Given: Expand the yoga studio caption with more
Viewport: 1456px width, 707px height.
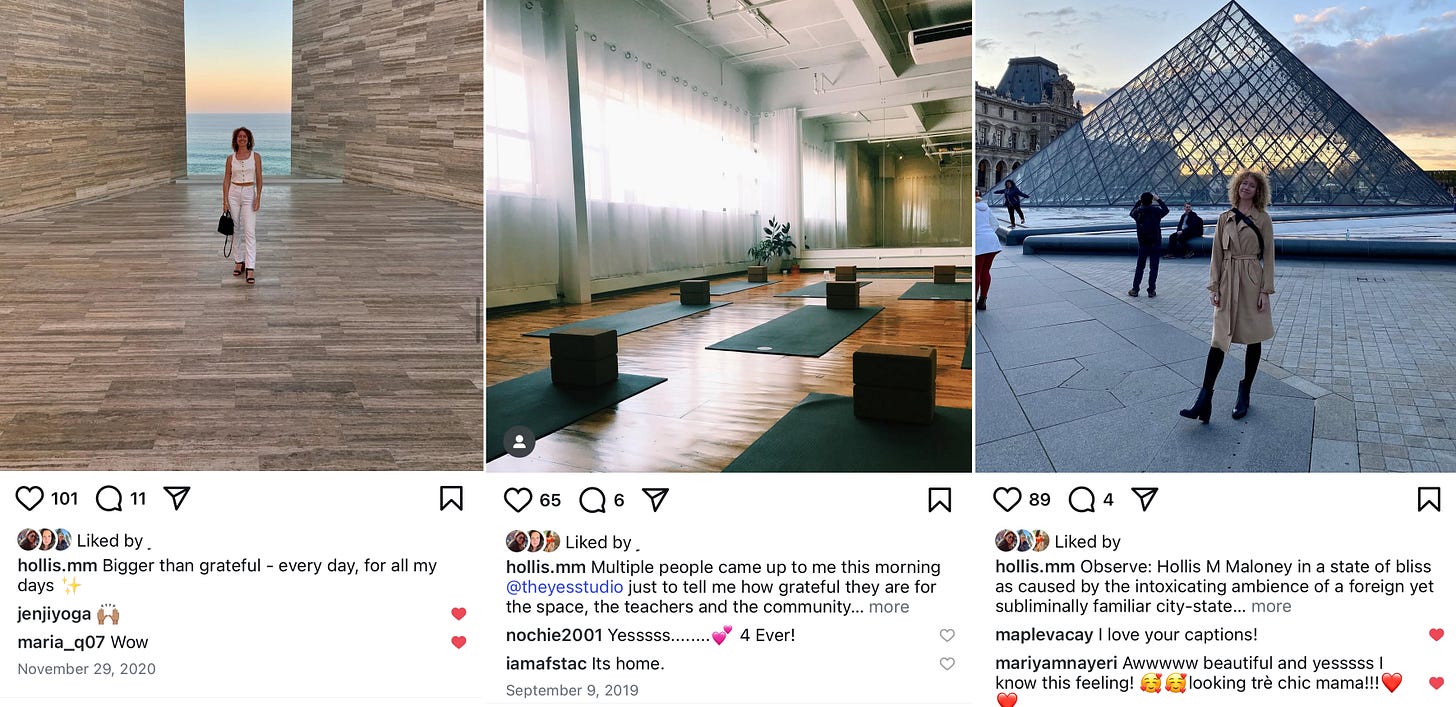Looking at the screenshot, I should pos(889,607).
